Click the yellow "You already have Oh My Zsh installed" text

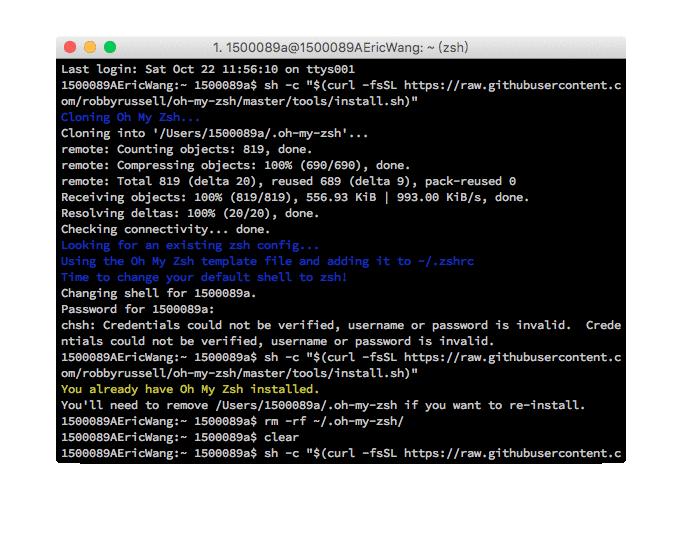pyautogui.click(x=190, y=389)
